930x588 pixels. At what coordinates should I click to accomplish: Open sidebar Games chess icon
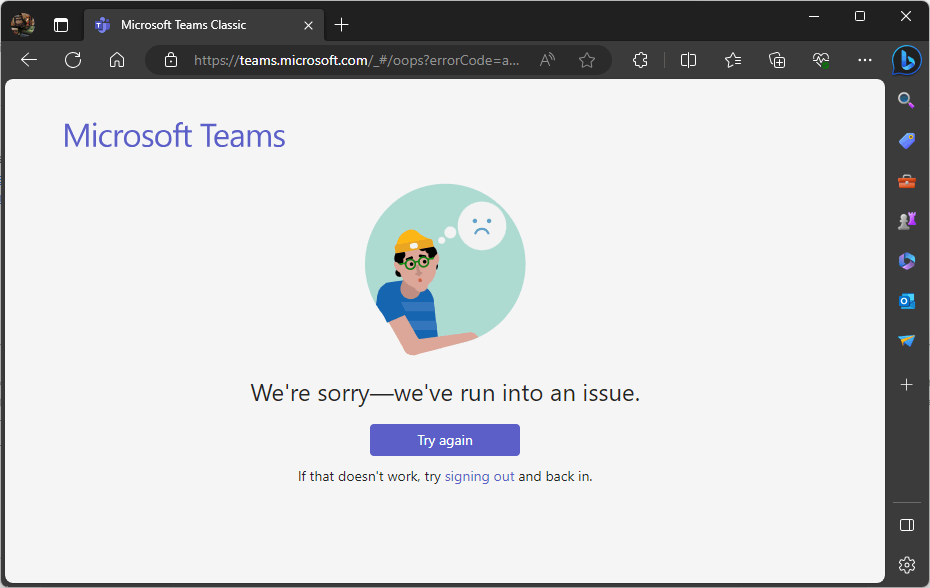[906, 221]
